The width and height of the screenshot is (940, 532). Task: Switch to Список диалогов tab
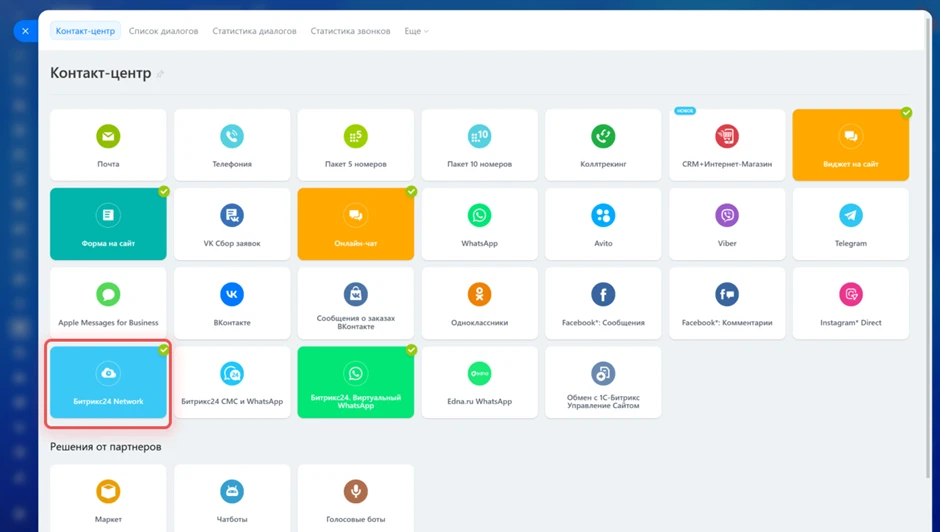pyautogui.click(x=163, y=31)
